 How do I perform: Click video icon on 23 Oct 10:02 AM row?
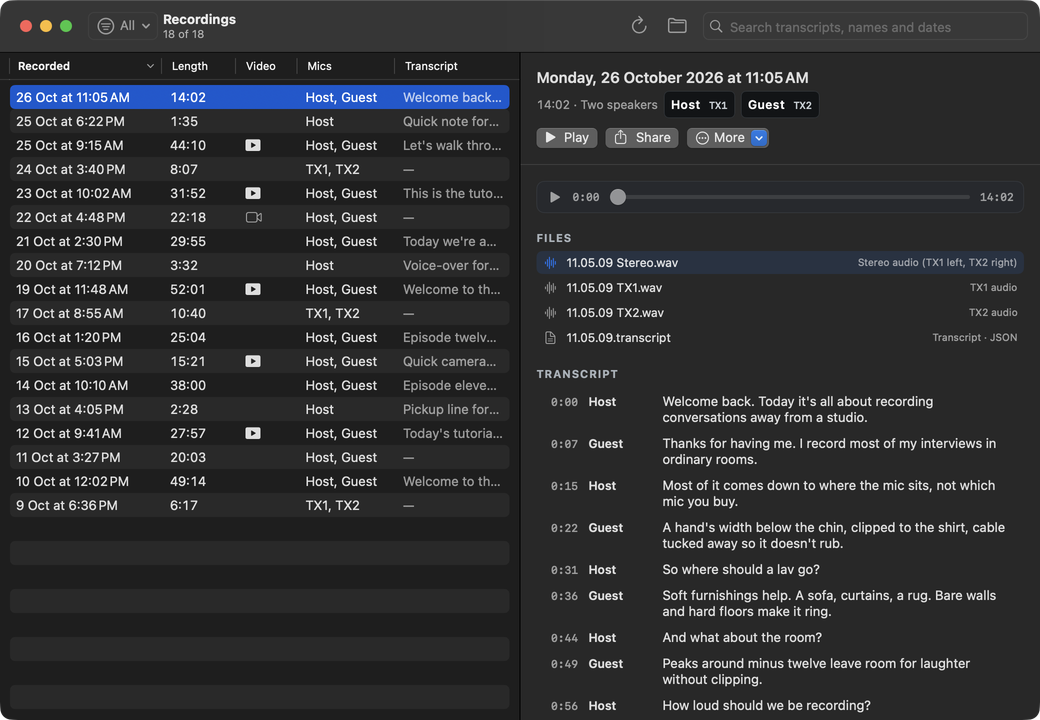tap(253, 193)
